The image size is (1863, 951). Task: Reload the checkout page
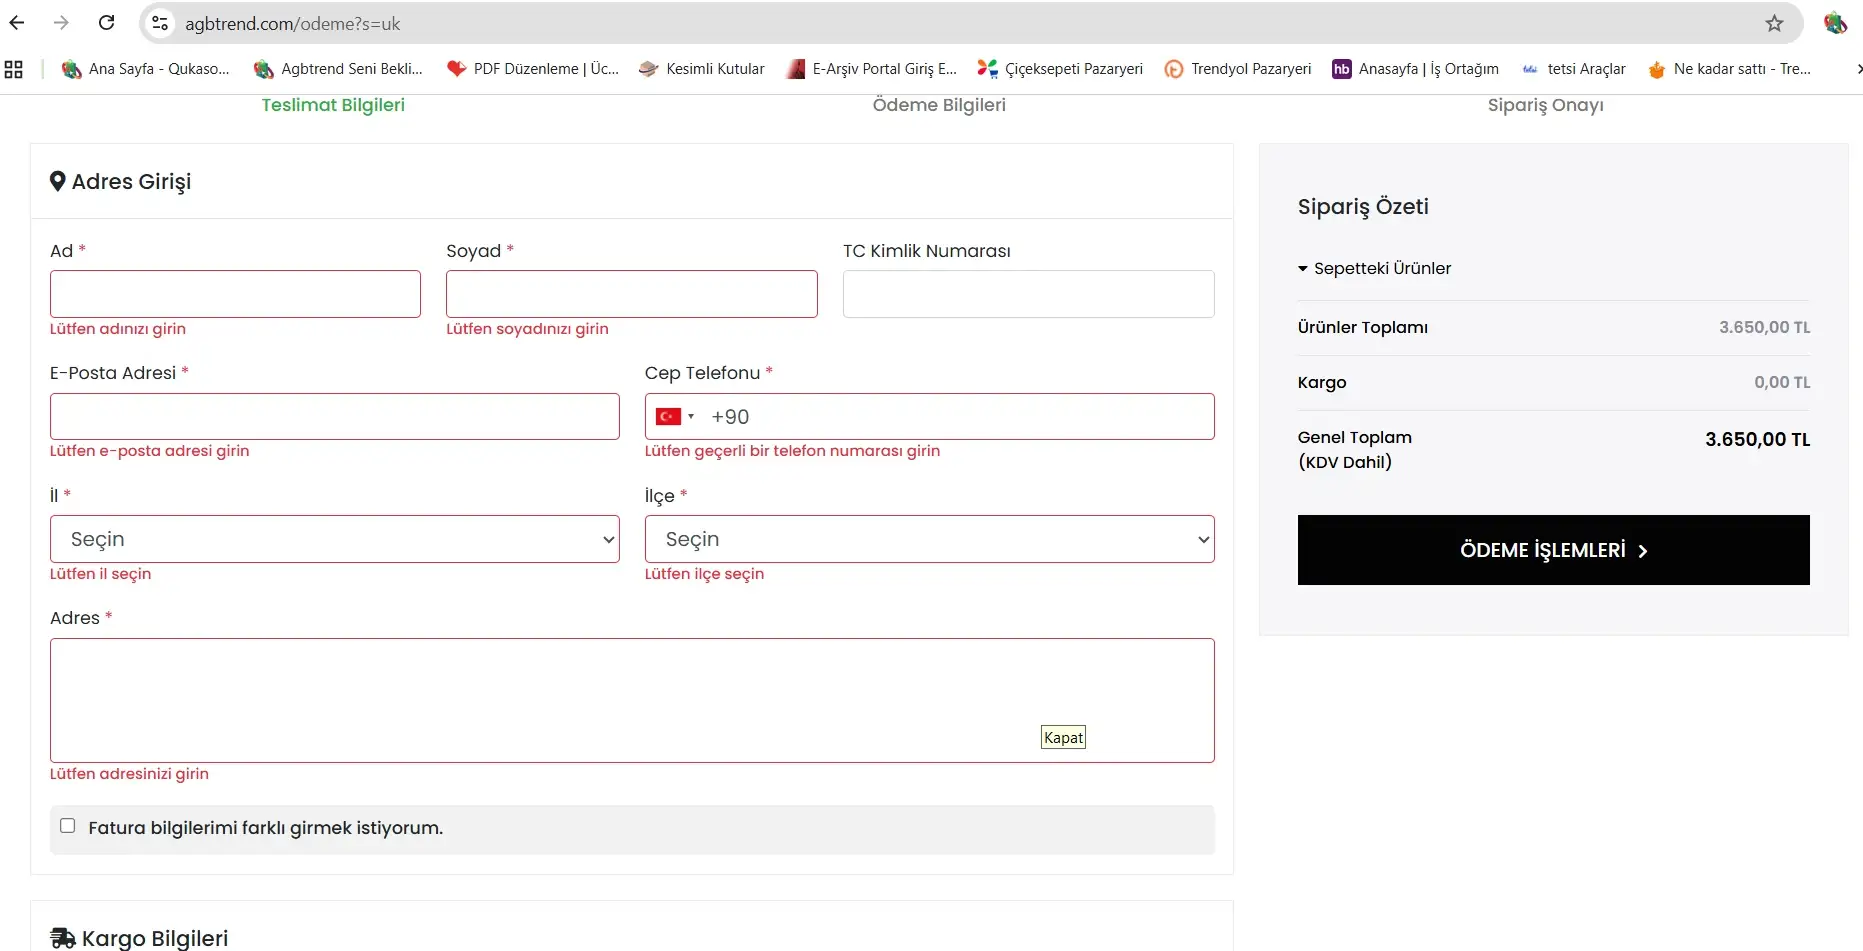pyautogui.click(x=106, y=23)
